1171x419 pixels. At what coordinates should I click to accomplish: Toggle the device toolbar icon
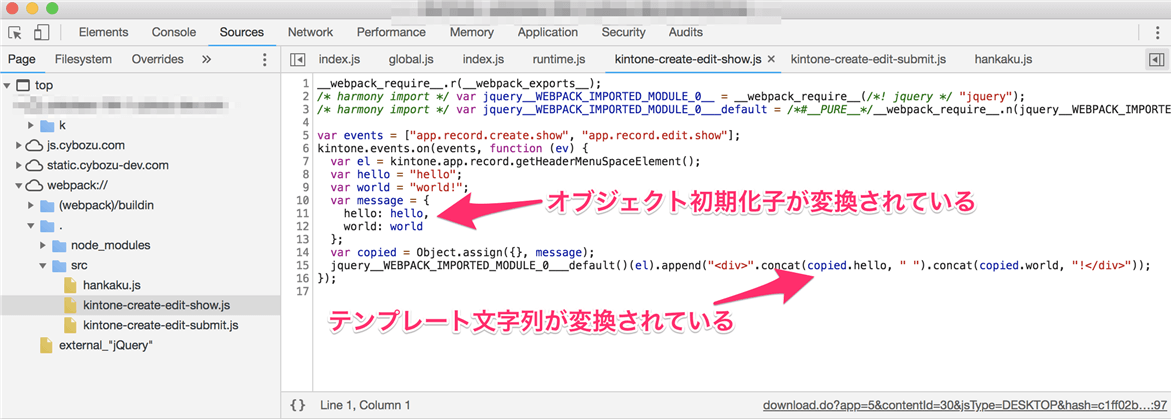tap(42, 32)
